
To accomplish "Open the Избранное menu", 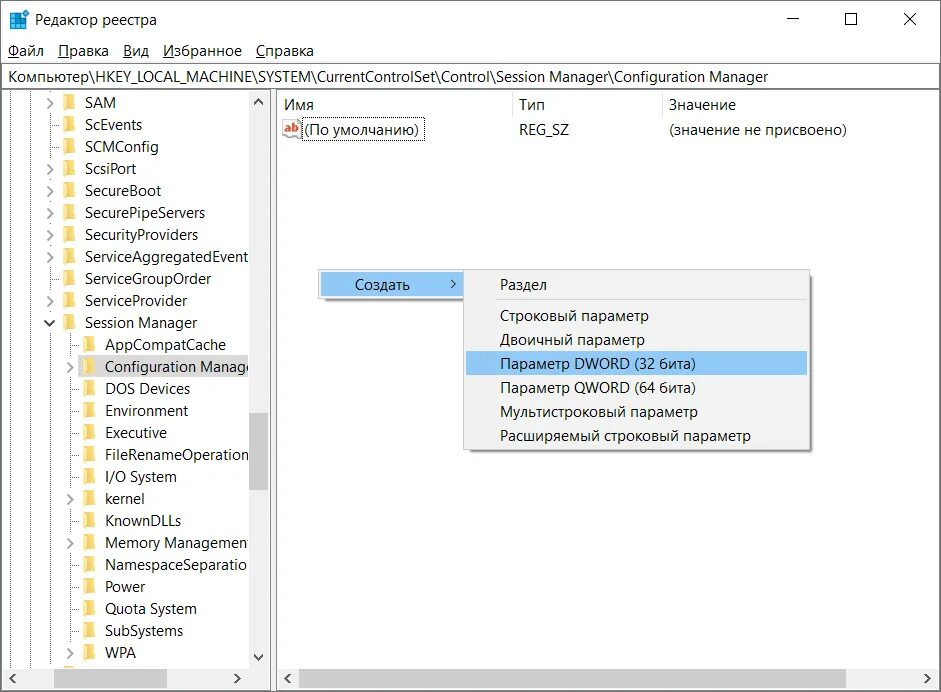I will click(203, 51).
